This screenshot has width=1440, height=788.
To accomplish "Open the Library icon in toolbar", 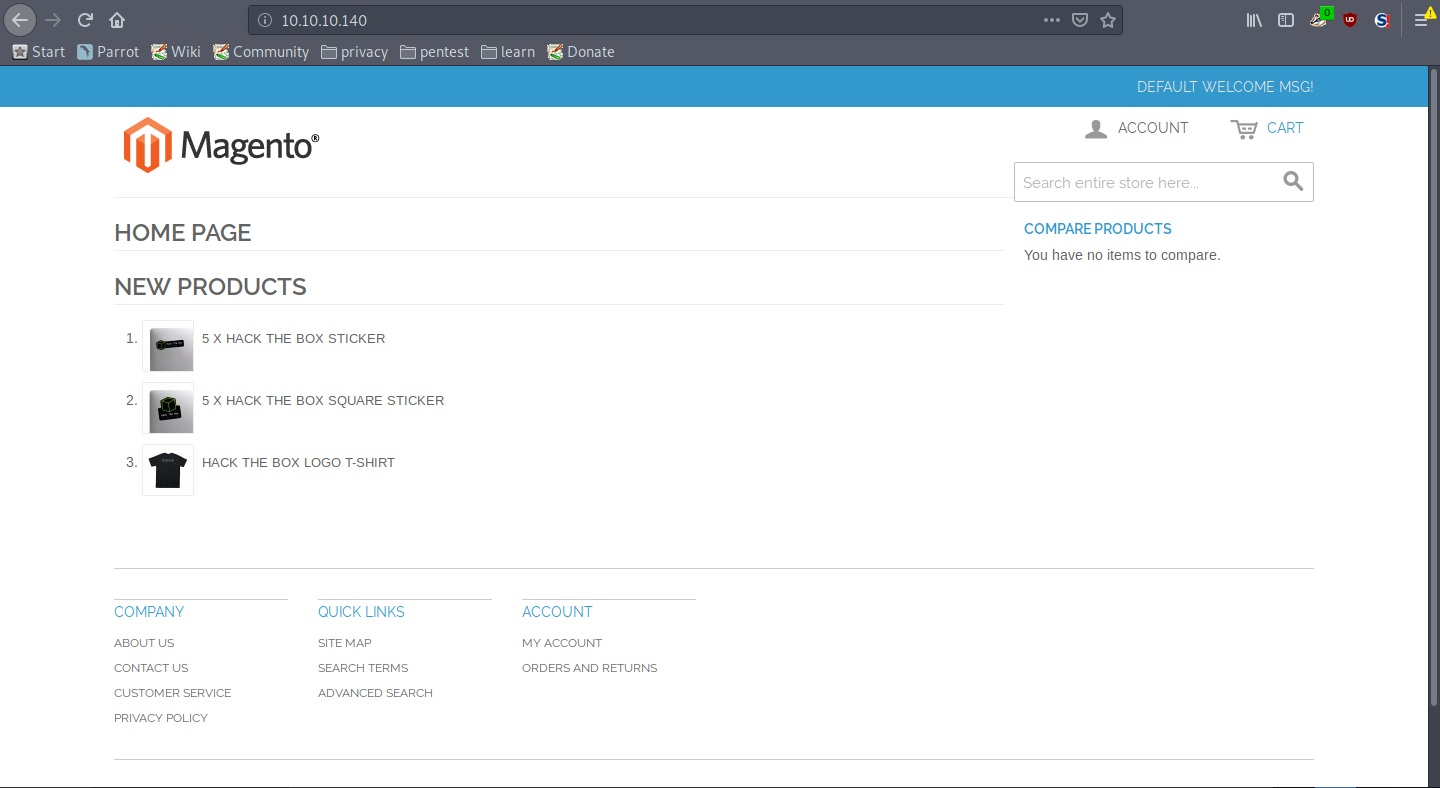I will 1254,20.
